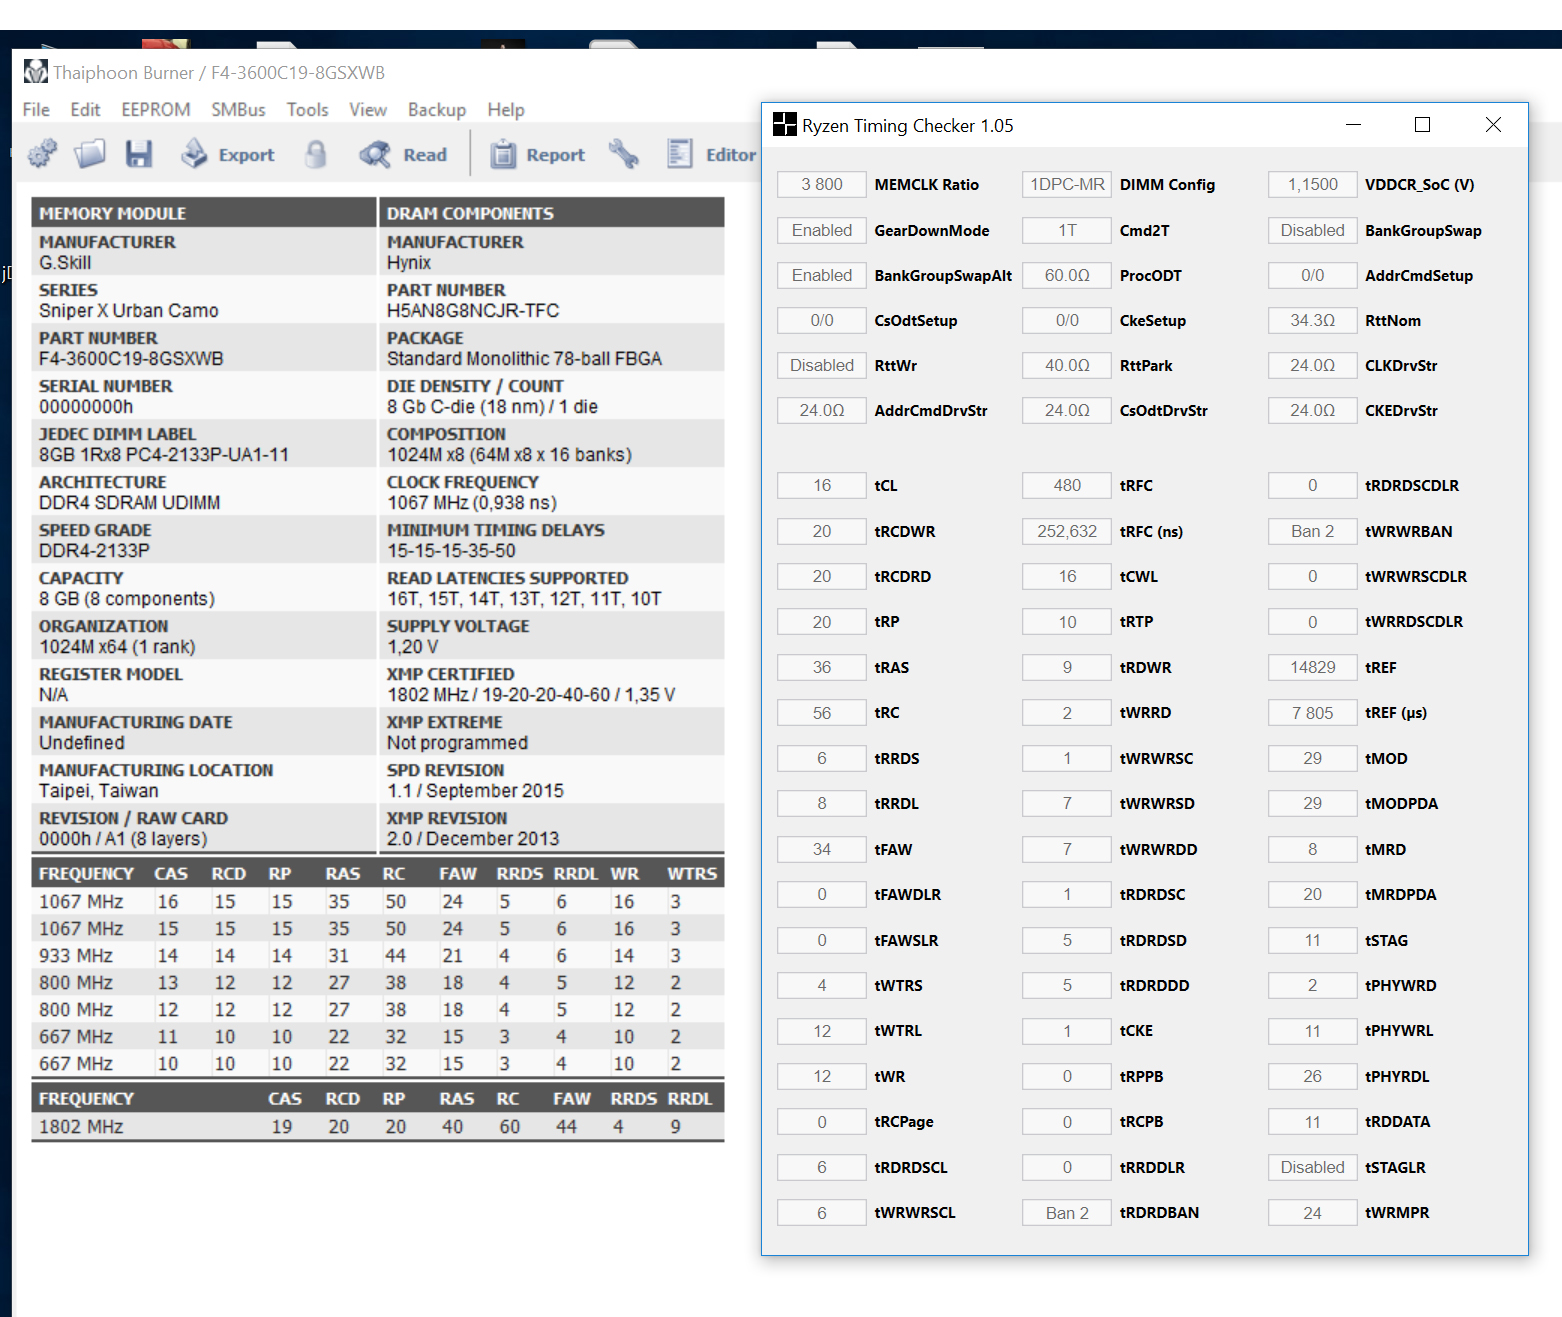The height and width of the screenshot is (1317, 1562).
Task: Click the floppy disk save icon
Action: pyautogui.click(x=138, y=154)
